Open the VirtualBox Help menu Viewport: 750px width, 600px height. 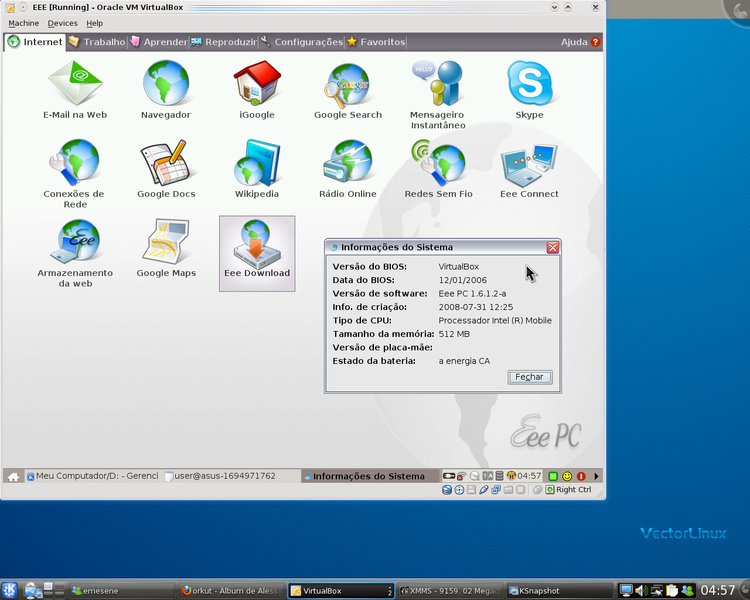(x=95, y=23)
